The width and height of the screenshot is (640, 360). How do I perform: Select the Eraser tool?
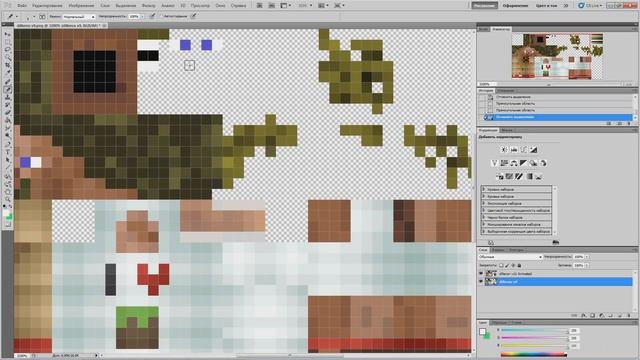tap(7, 113)
